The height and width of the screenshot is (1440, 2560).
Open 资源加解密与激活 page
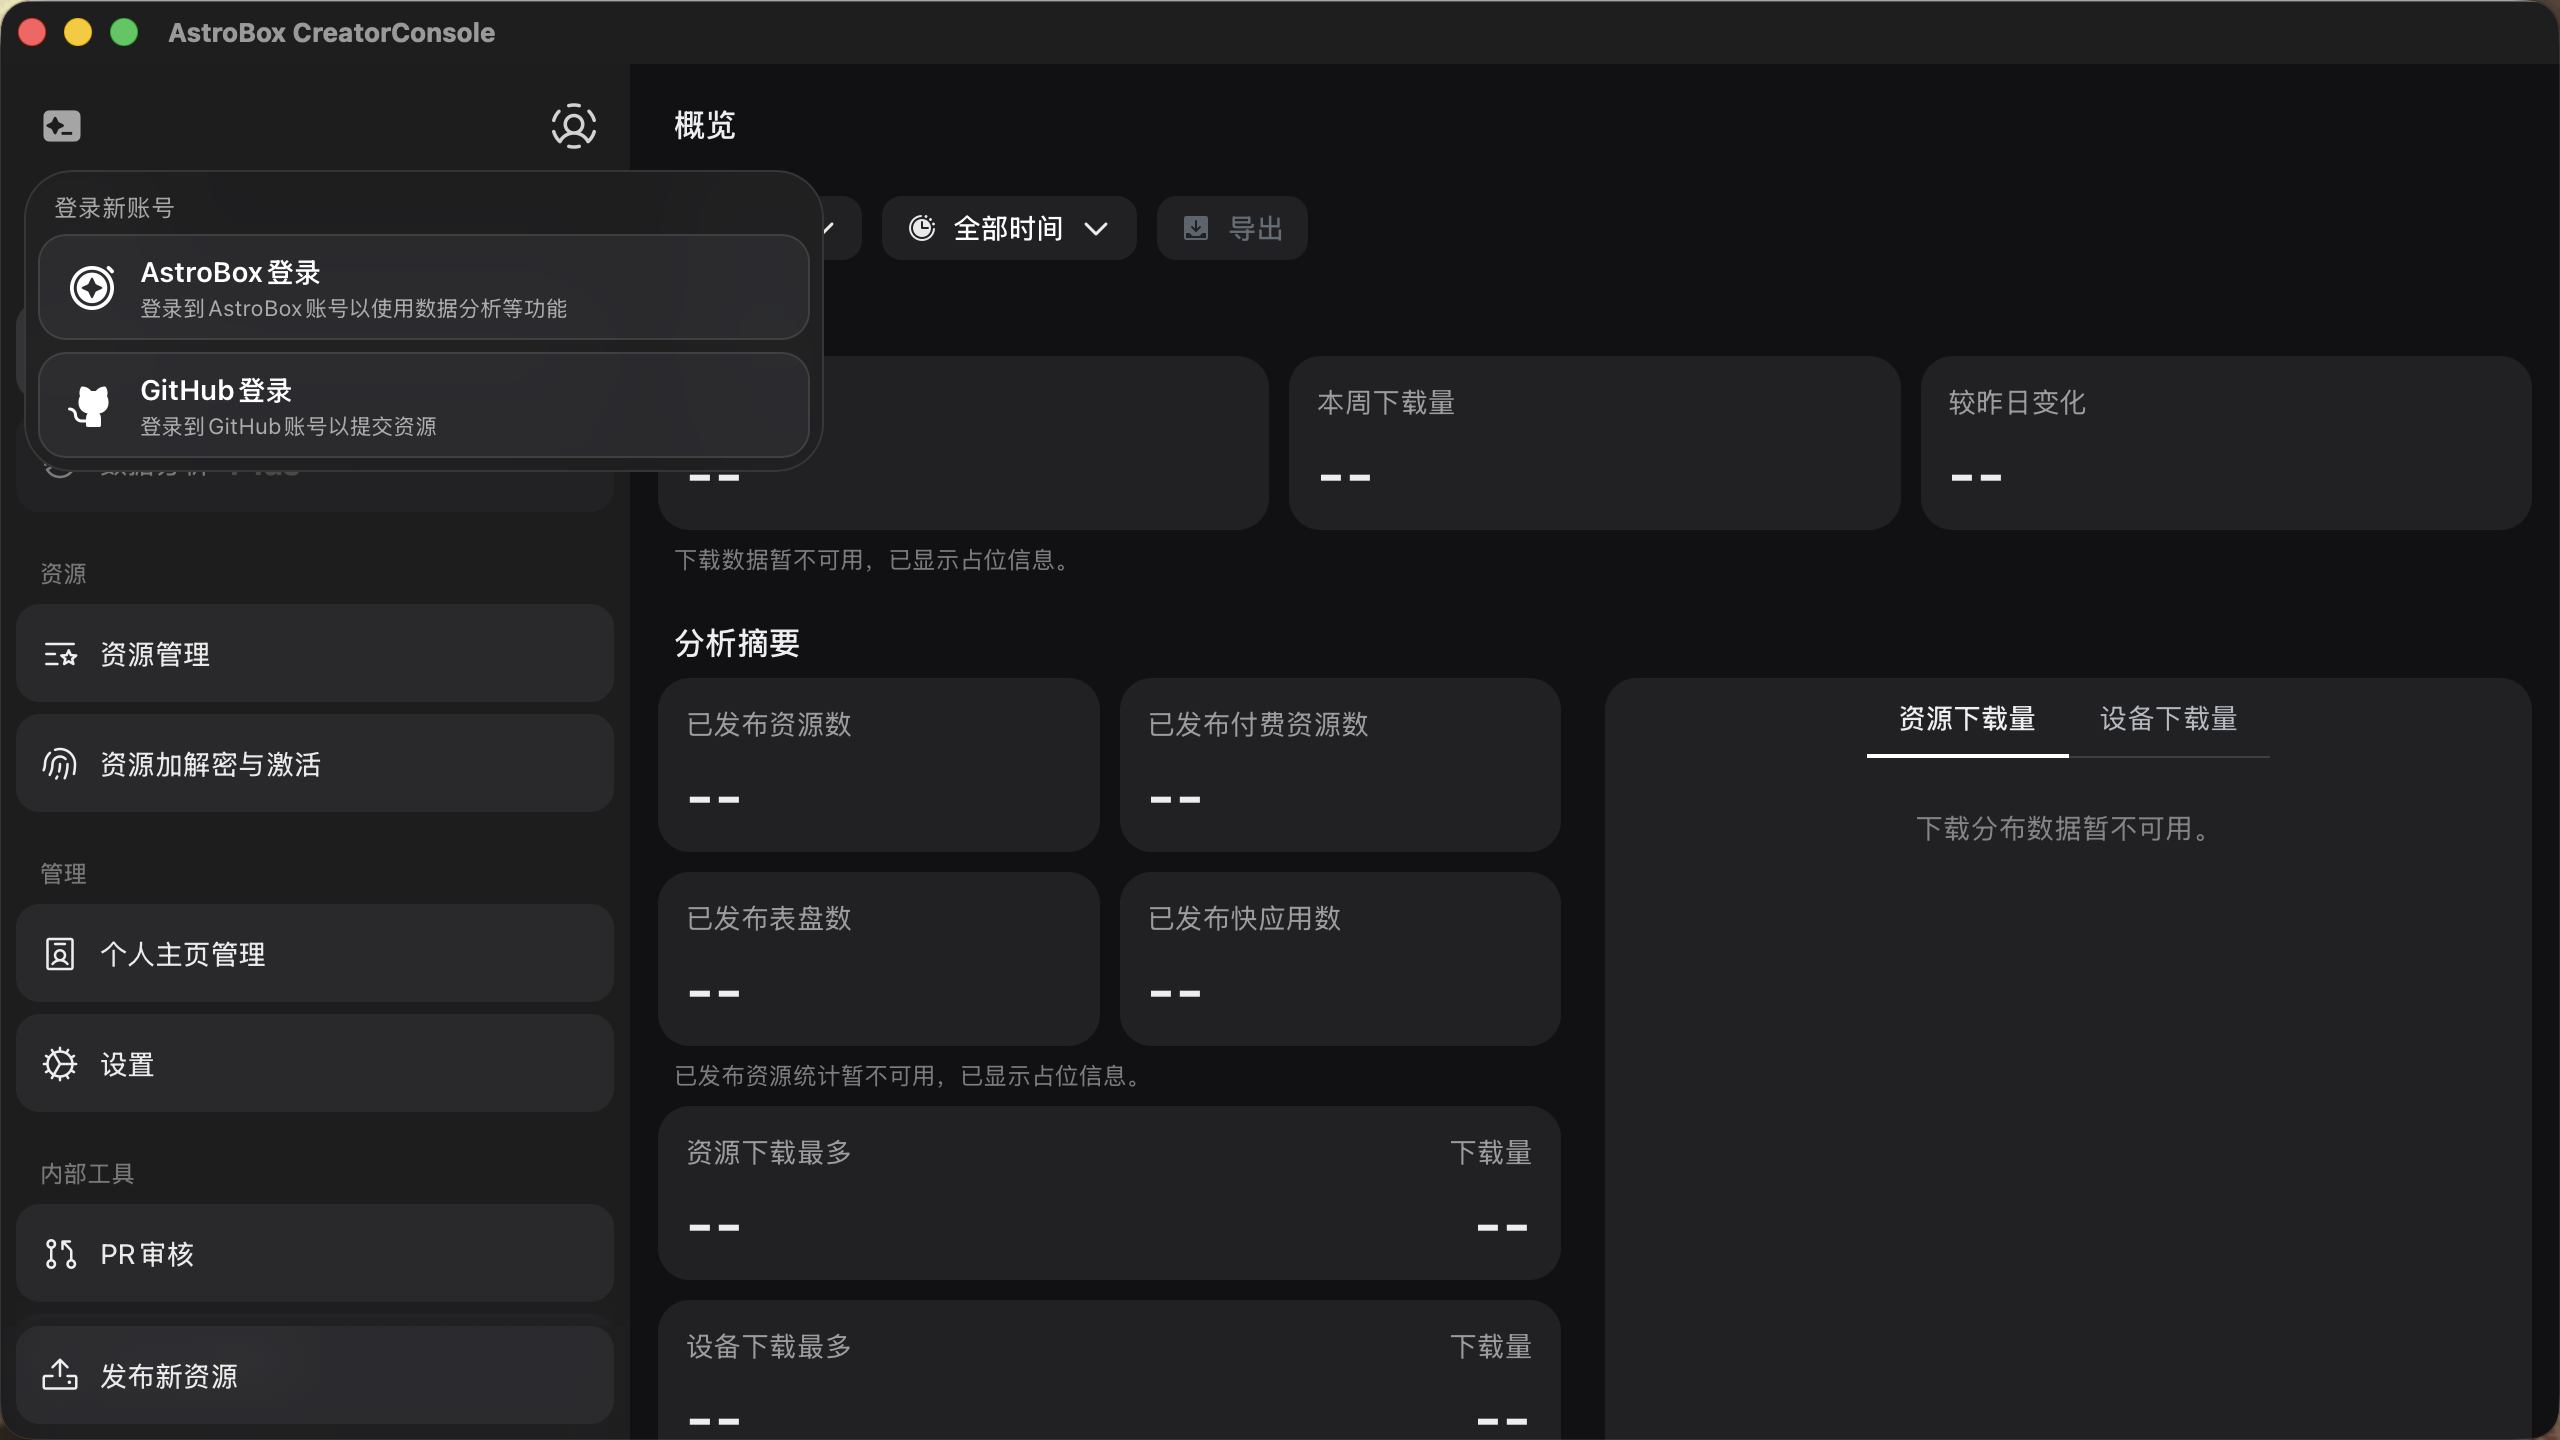pyautogui.click(x=315, y=764)
